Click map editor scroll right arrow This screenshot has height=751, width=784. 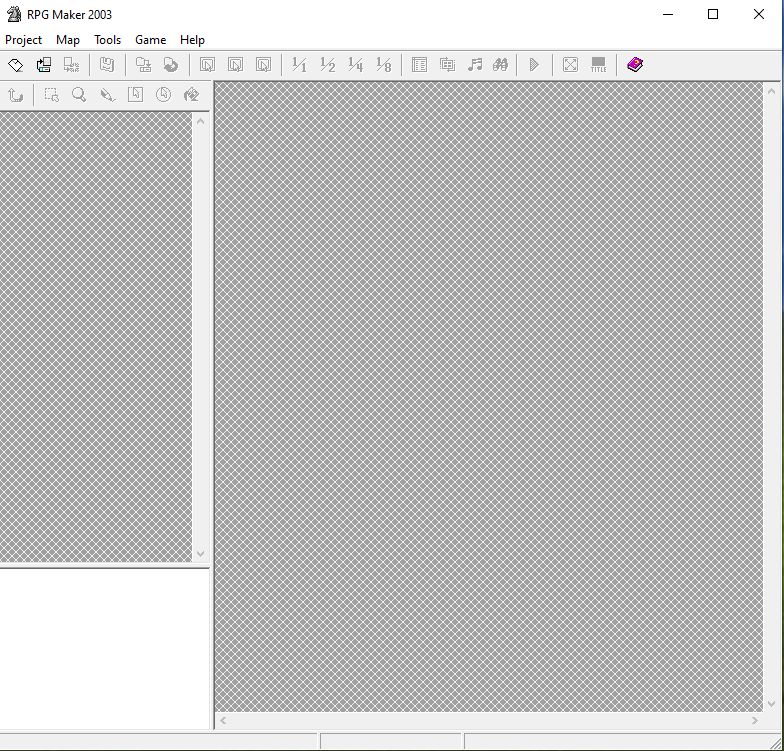click(x=755, y=720)
